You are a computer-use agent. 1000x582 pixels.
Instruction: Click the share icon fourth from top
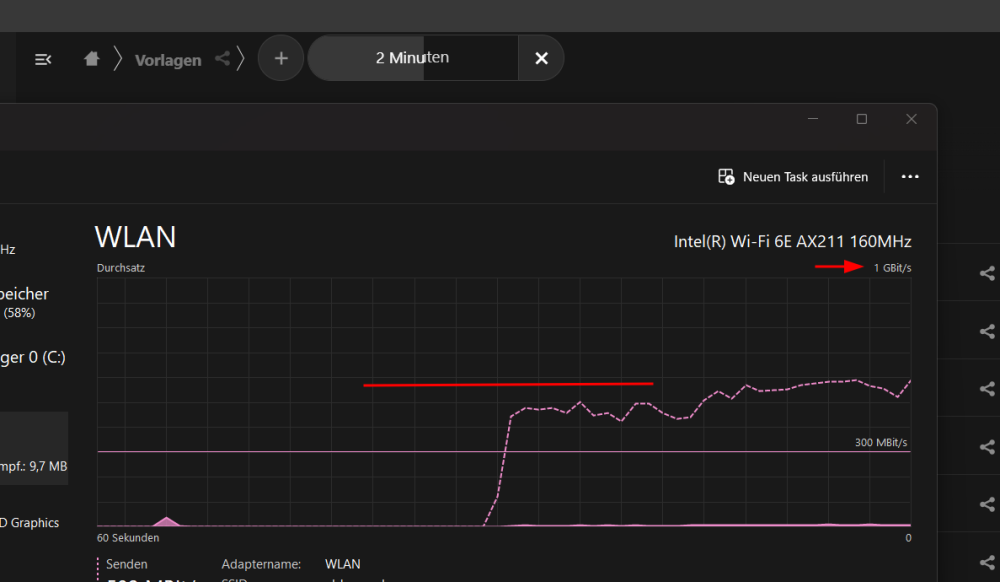(987, 446)
